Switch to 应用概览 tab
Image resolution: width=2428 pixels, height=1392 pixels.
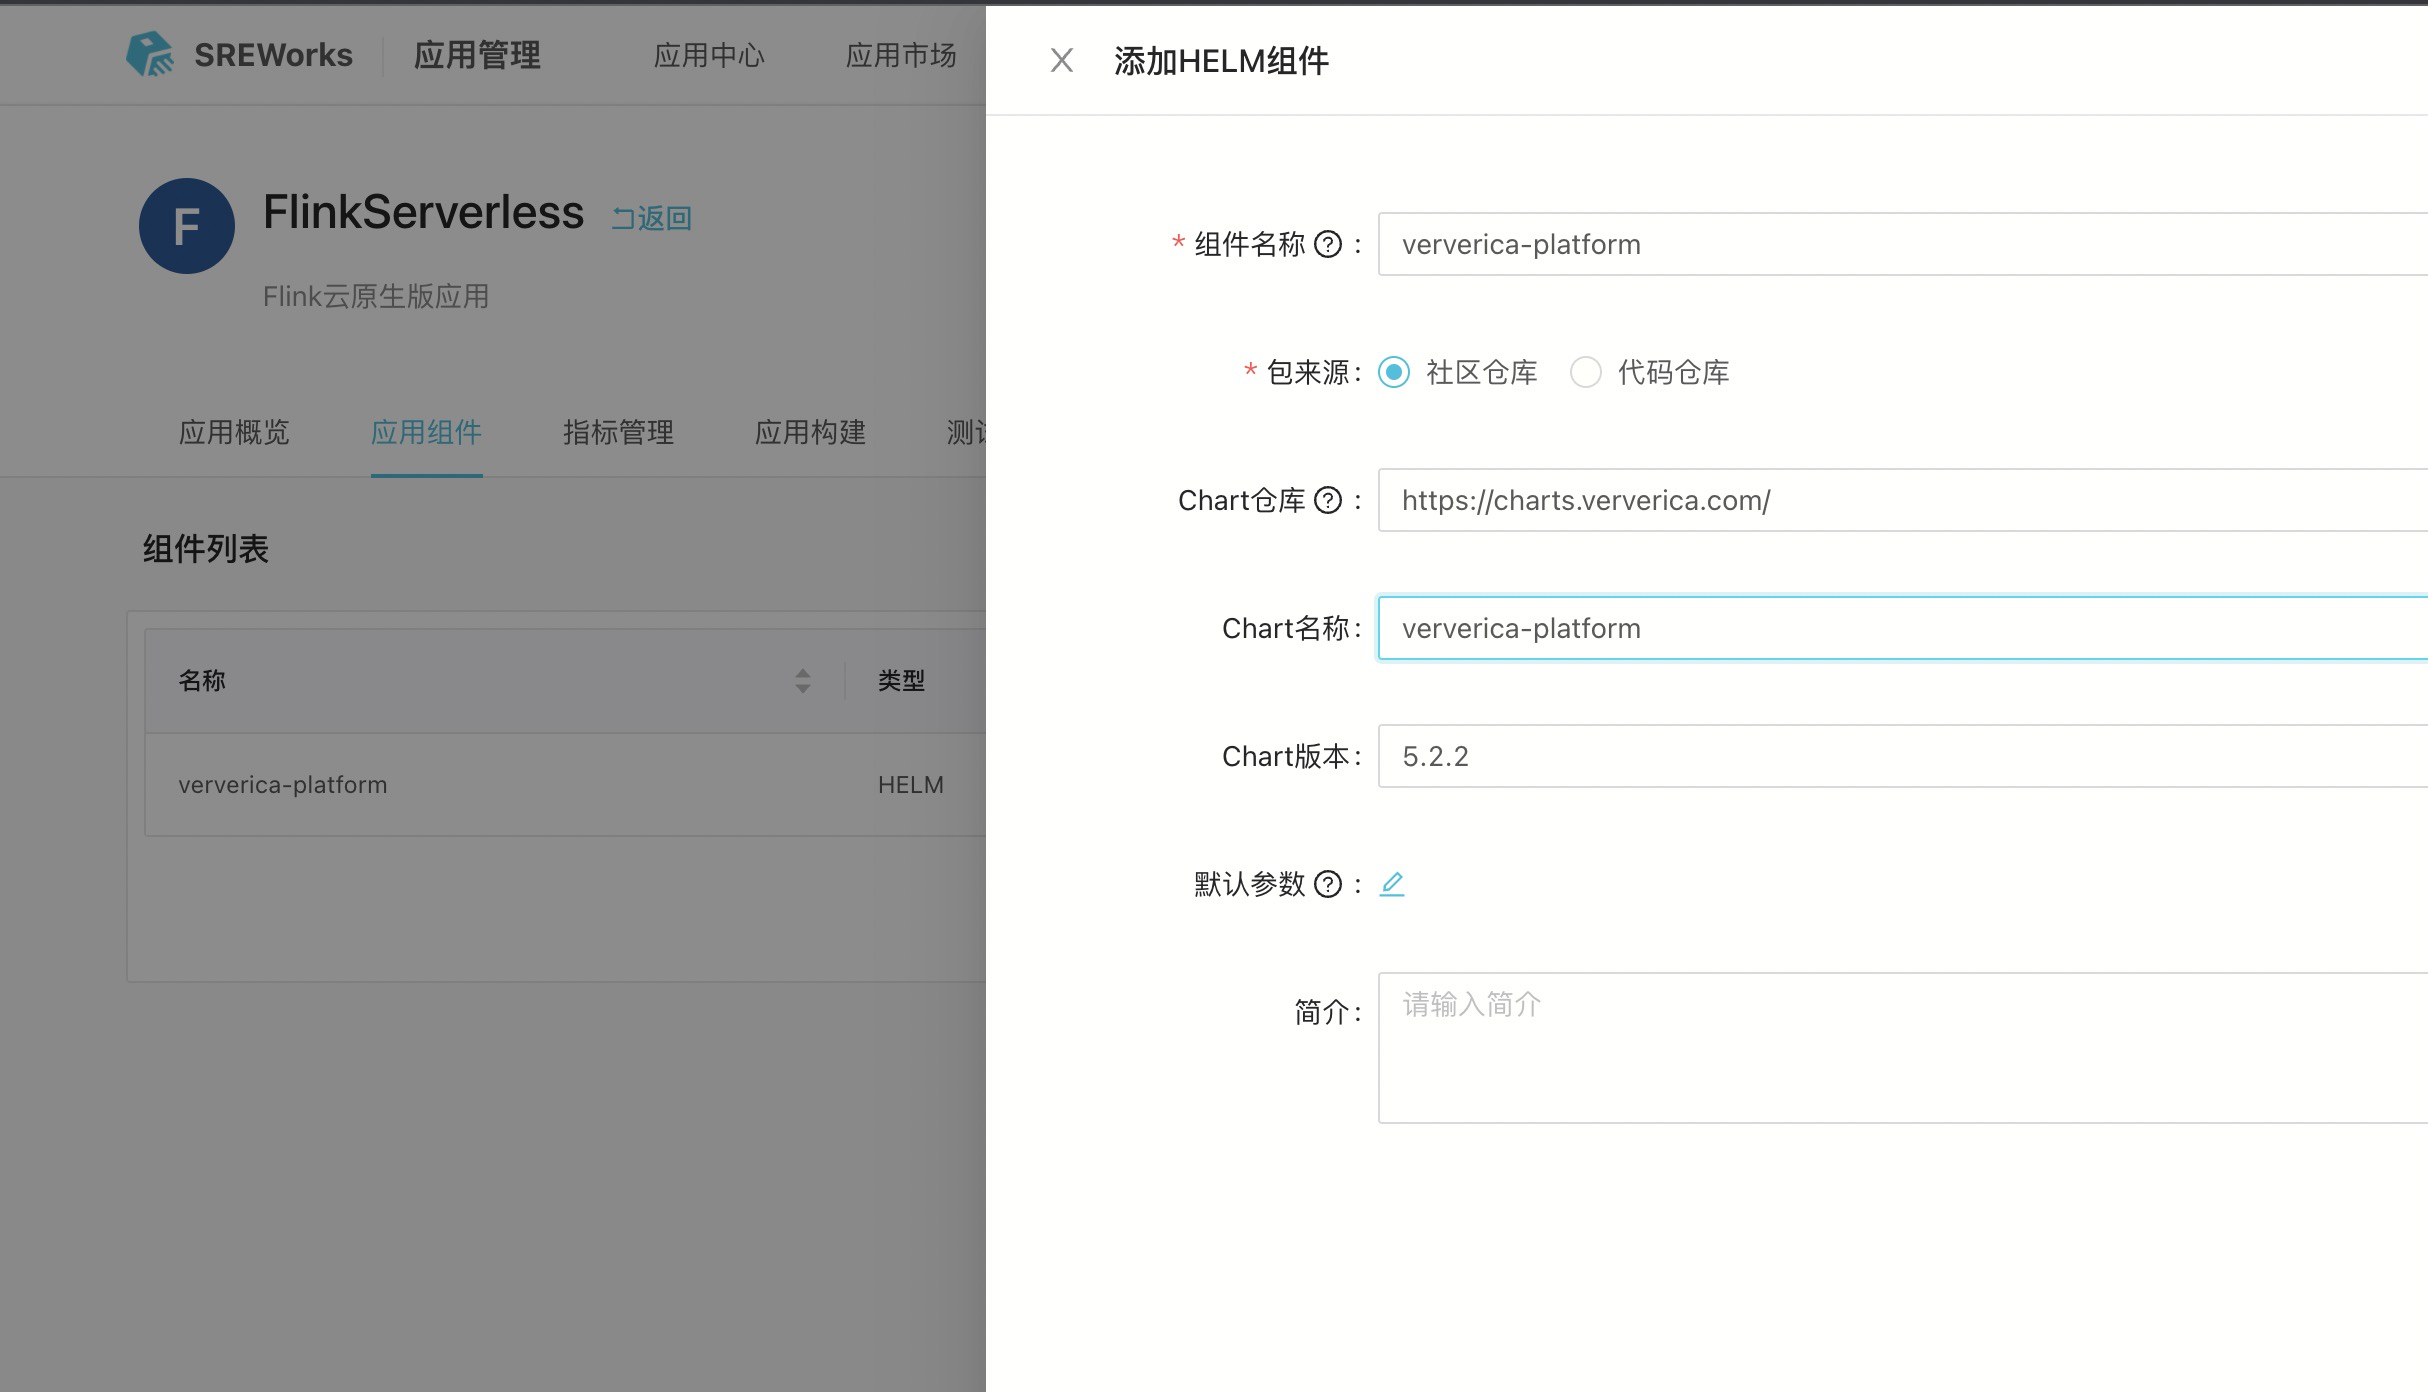pyautogui.click(x=234, y=432)
